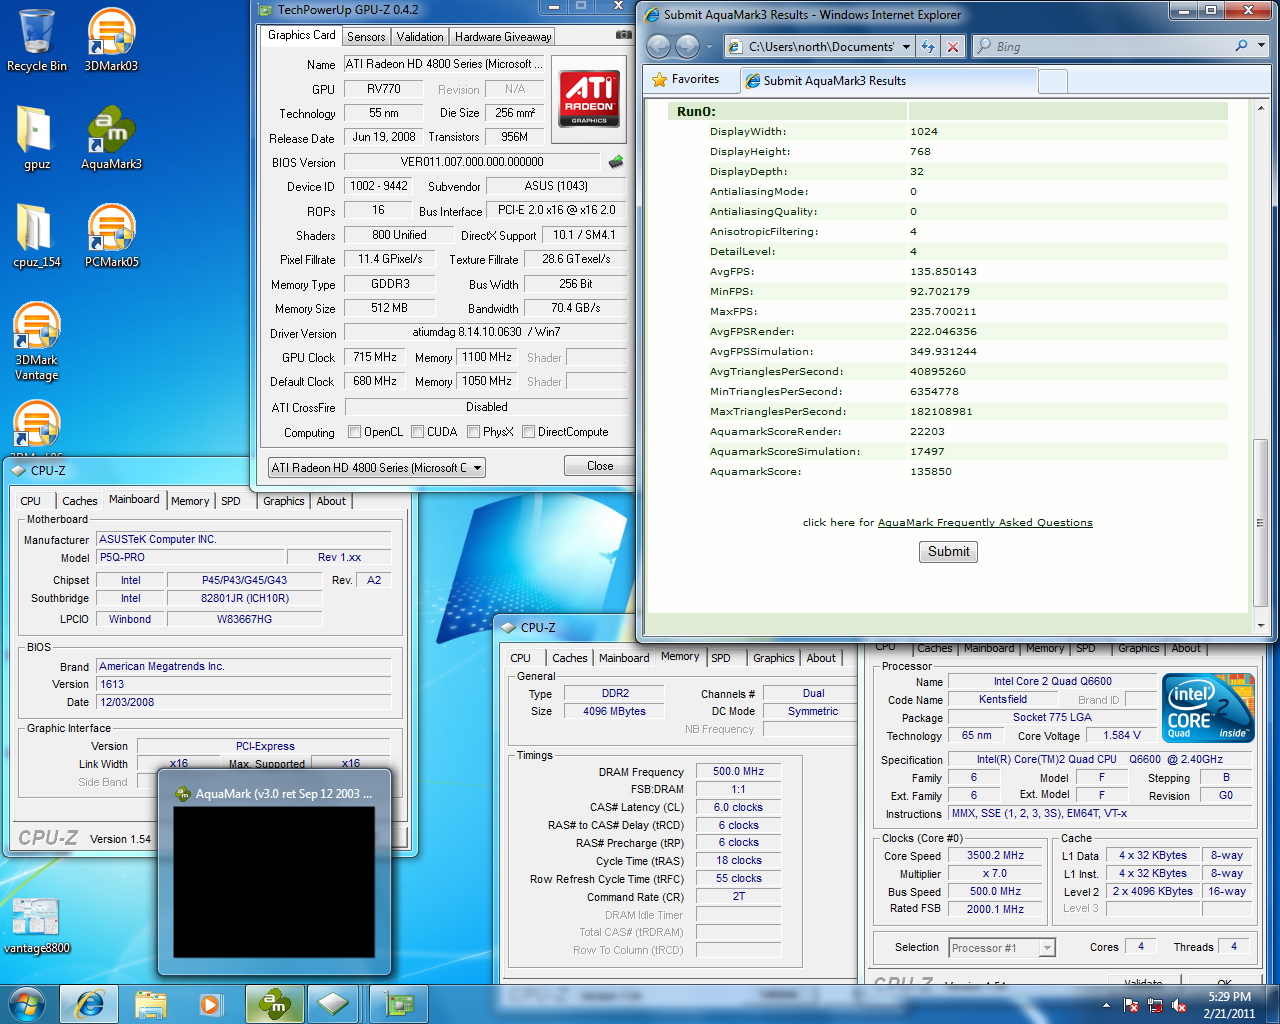Open the vantage8800 desktop file
The image size is (1280, 1024).
click(37, 926)
